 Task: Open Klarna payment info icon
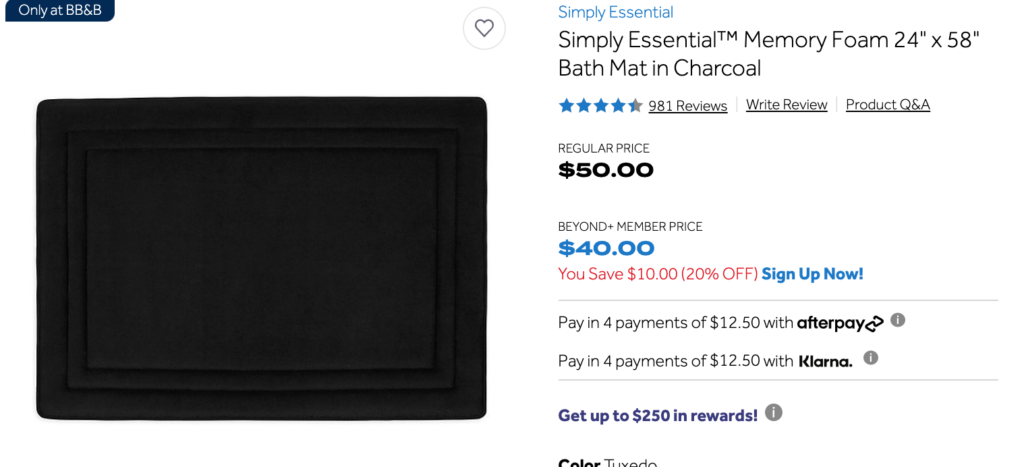pos(871,358)
